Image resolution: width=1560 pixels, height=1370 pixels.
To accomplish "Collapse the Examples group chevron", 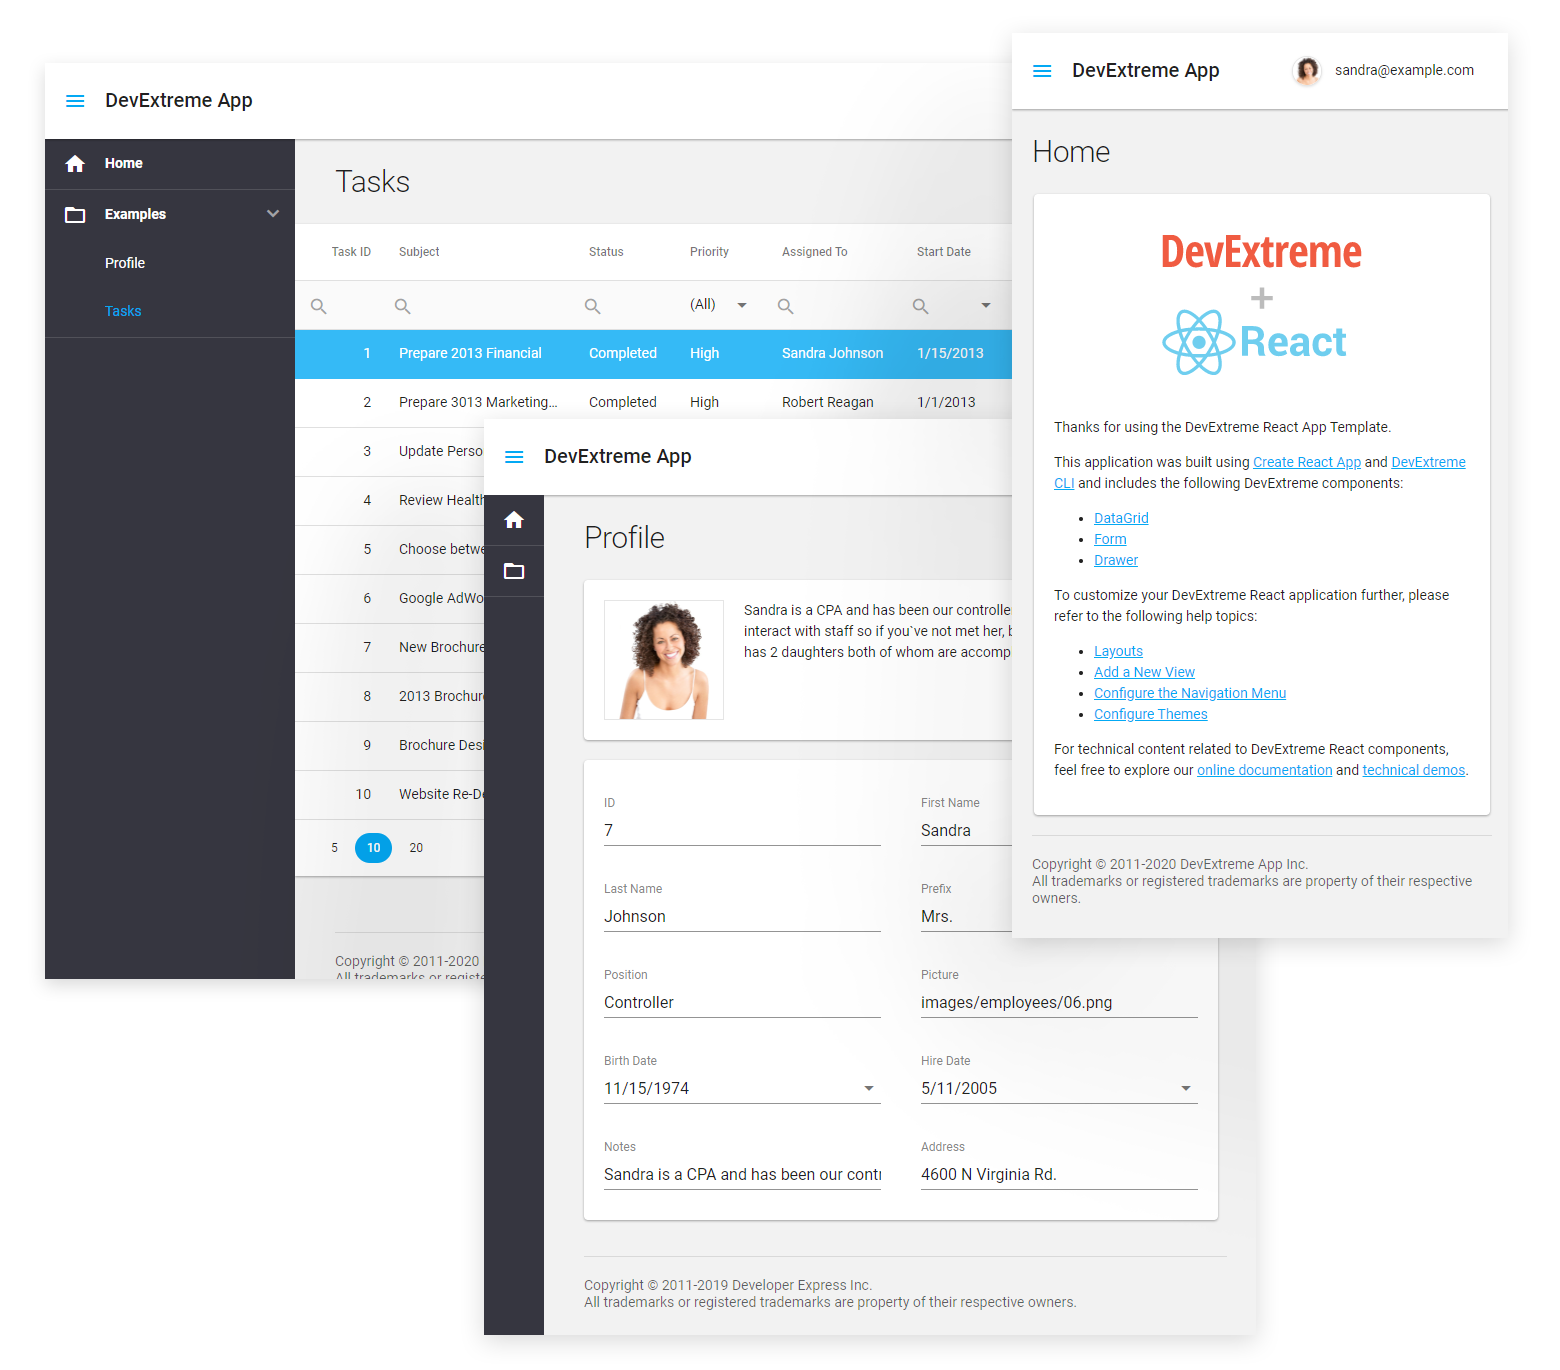I will pyautogui.click(x=273, y=214).
